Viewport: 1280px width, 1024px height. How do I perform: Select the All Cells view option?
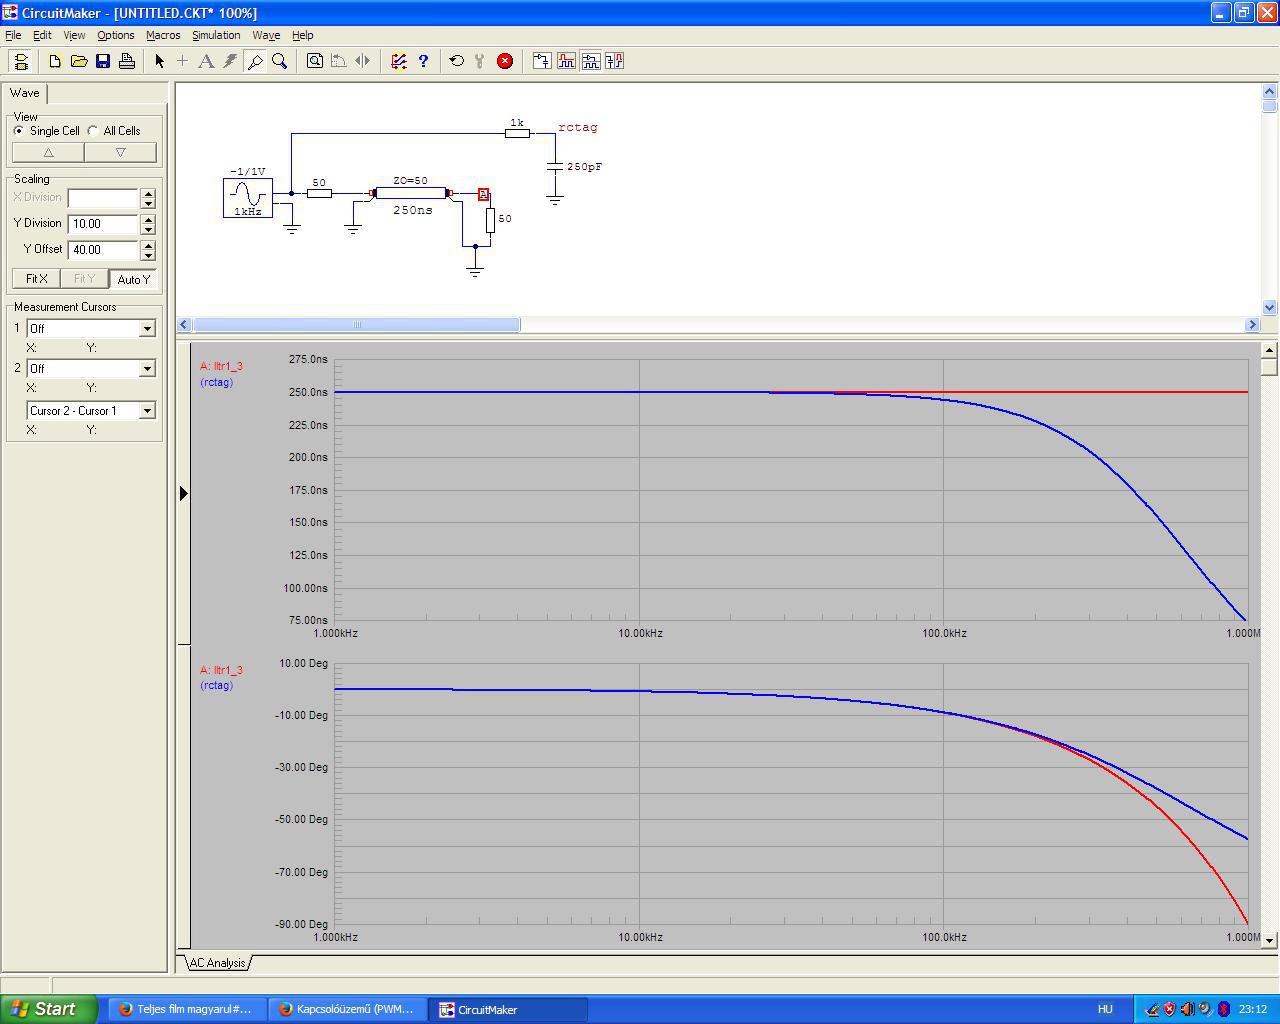click(114, 131)
